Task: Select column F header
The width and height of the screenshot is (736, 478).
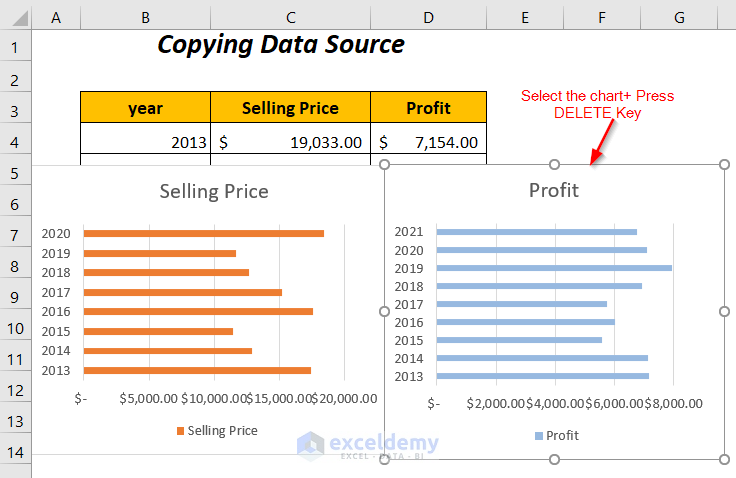Action: point(602,16)
